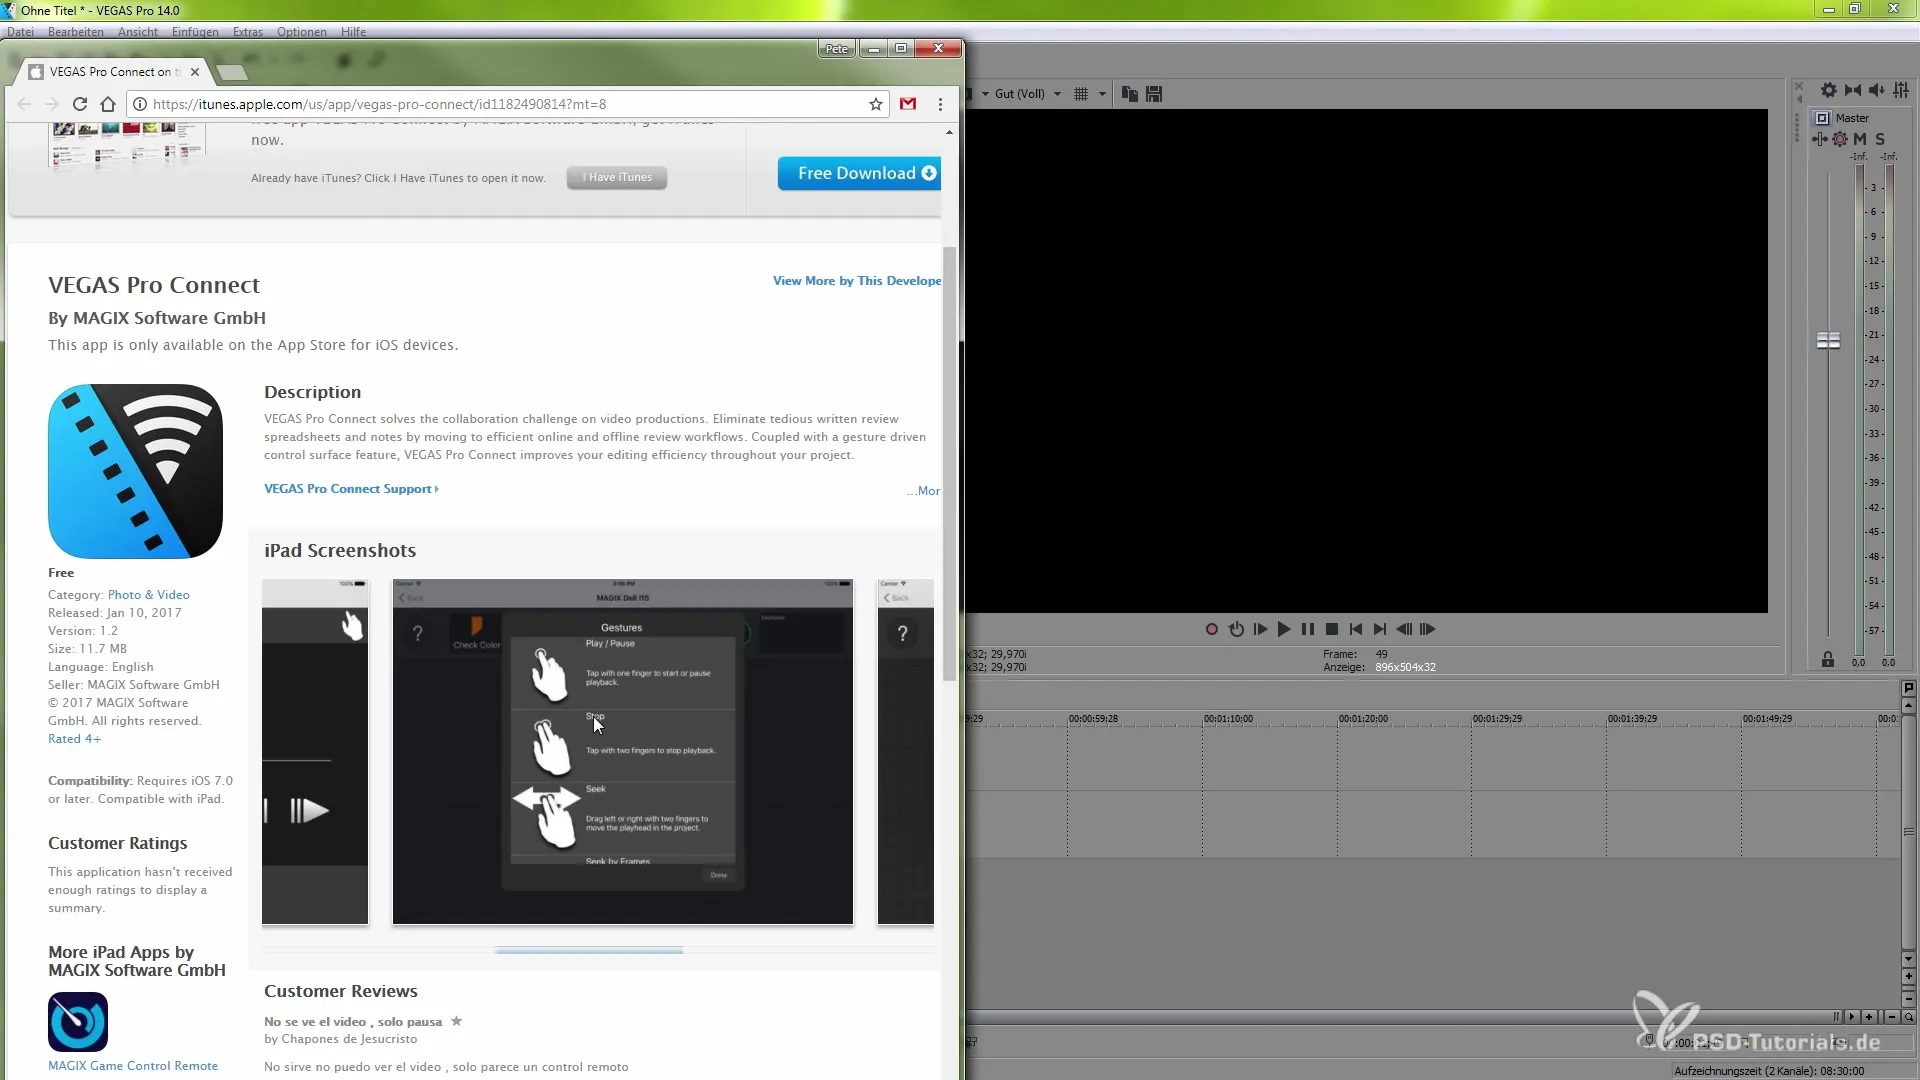Click the Record button in preview transport
Viewport: 1920px width, 1080px height.
[x=1211, y=629]
